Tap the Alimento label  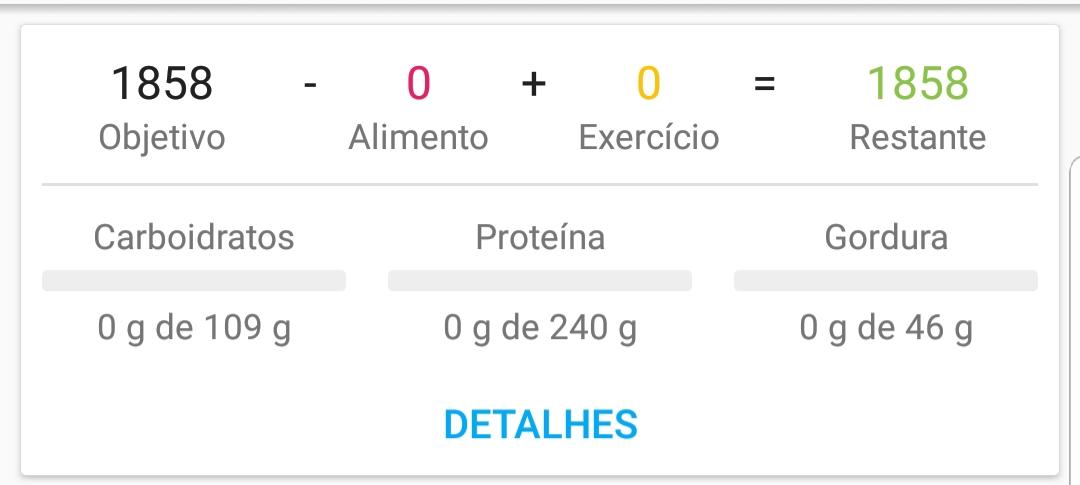419,137
